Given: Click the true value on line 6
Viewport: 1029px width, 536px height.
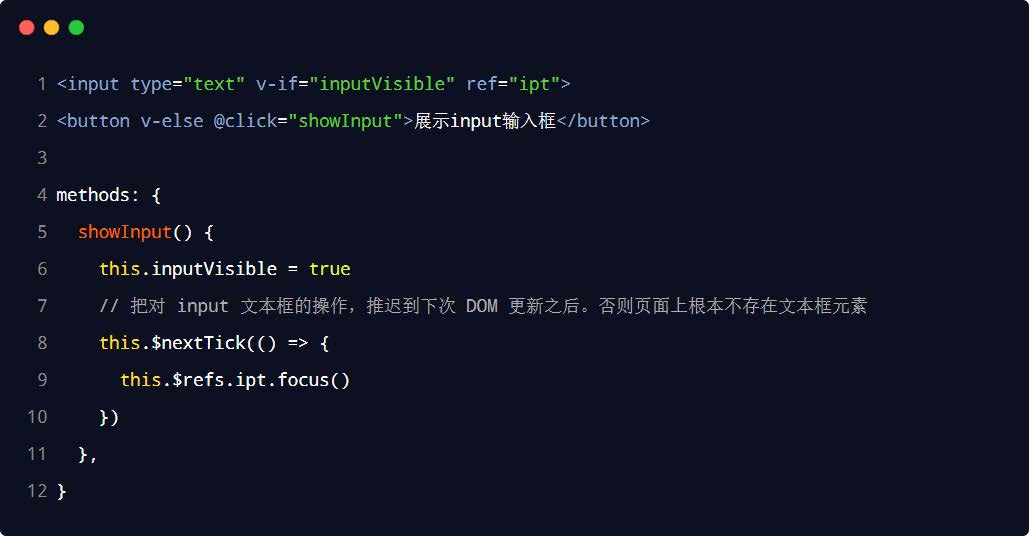Looking at the screenshot, I should pos(329,269).
